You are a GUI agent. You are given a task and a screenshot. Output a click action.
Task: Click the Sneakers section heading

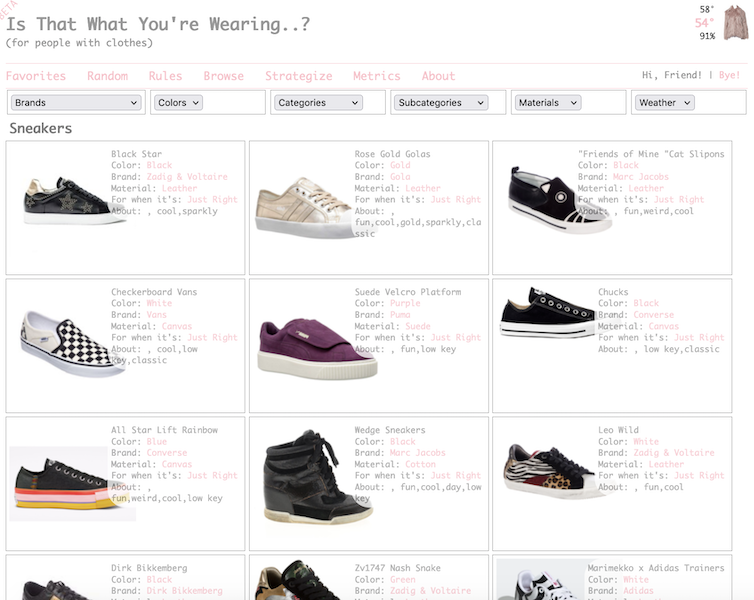(x=40, y=128)
